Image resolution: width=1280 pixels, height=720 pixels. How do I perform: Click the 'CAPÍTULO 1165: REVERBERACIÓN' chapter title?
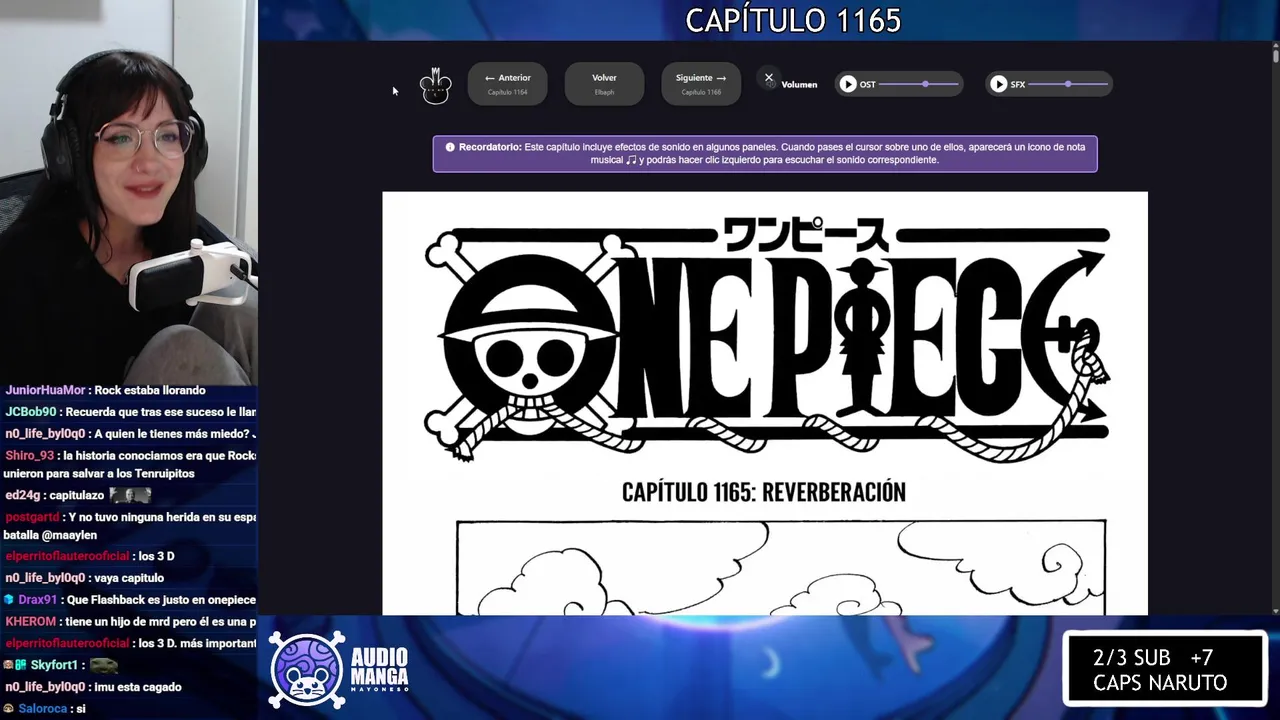(x=764, y=492)
